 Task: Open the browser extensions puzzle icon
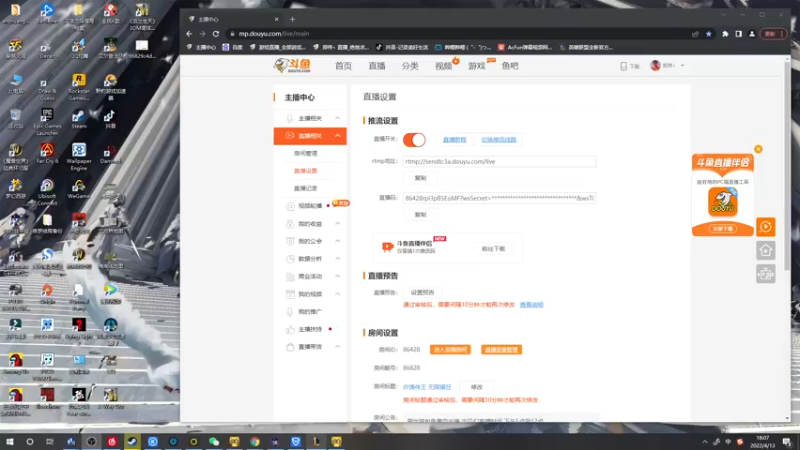pos(725,34)
